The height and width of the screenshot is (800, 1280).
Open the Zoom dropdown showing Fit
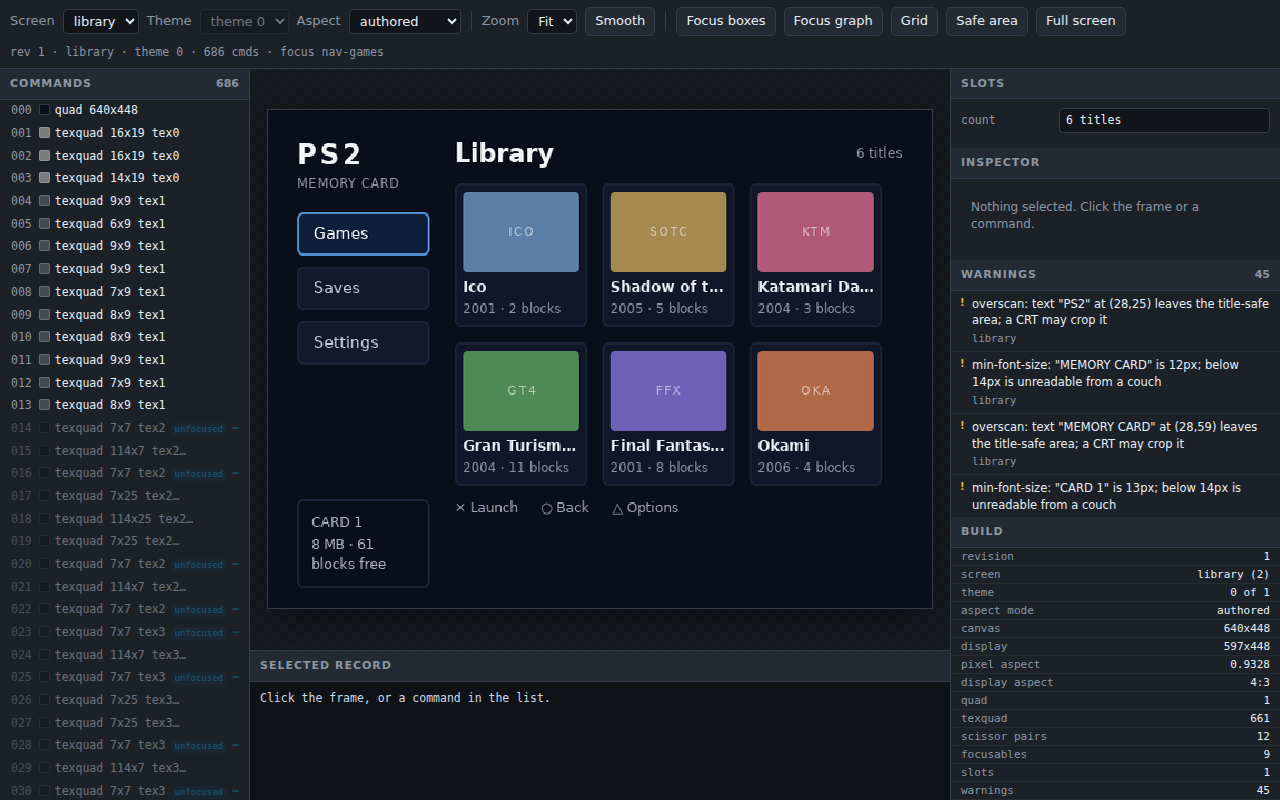[x=552, y=21]
